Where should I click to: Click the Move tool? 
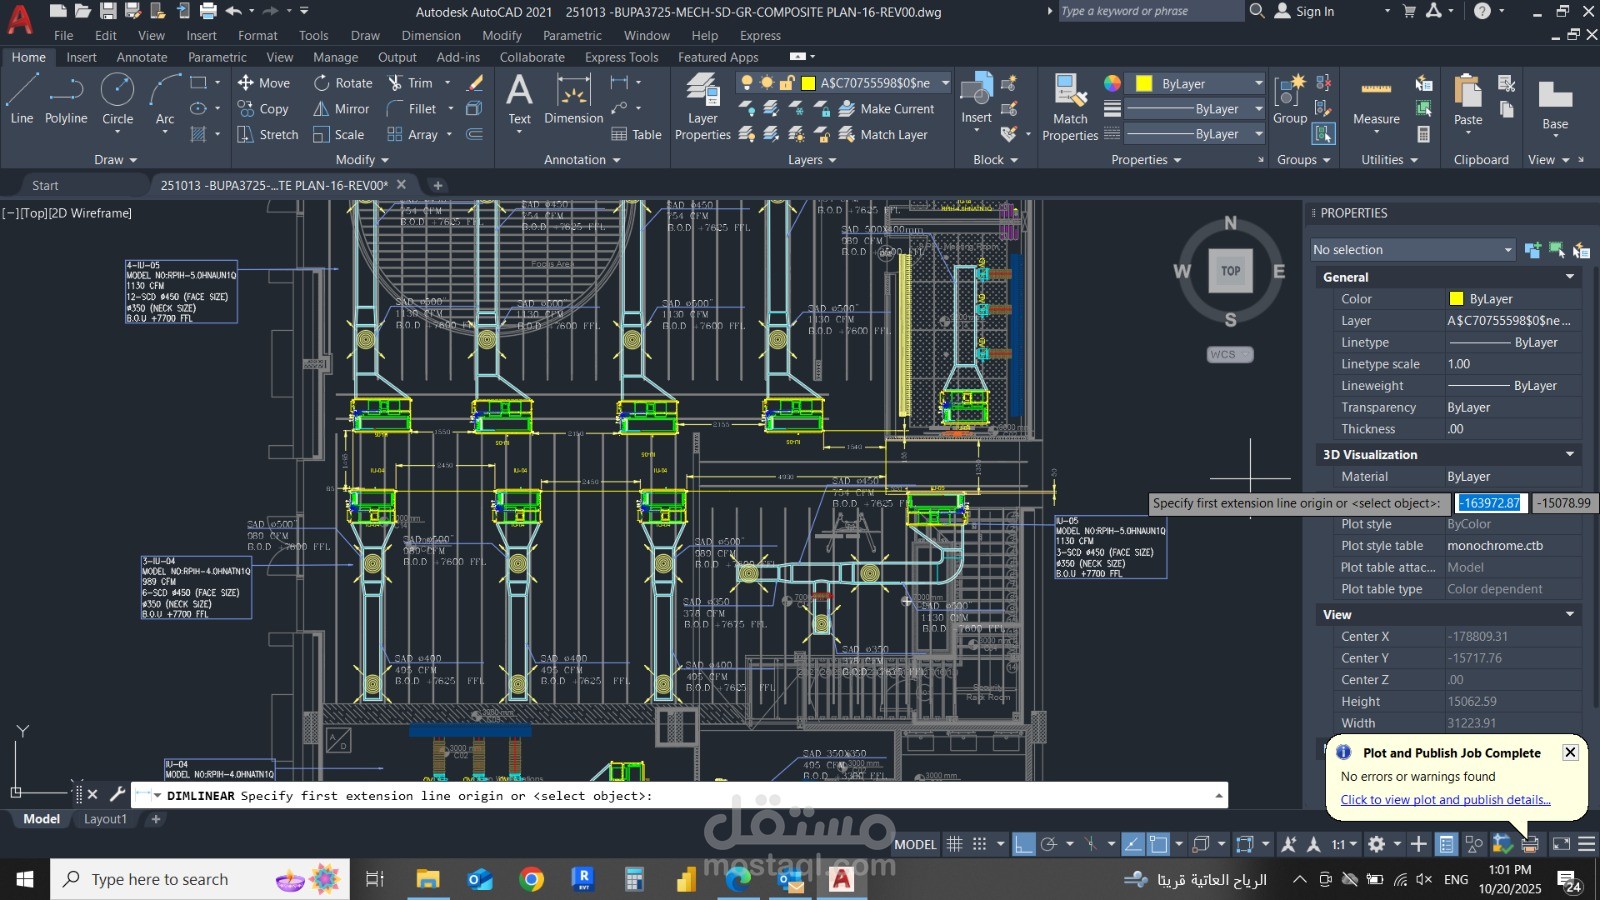pos(264,83)
